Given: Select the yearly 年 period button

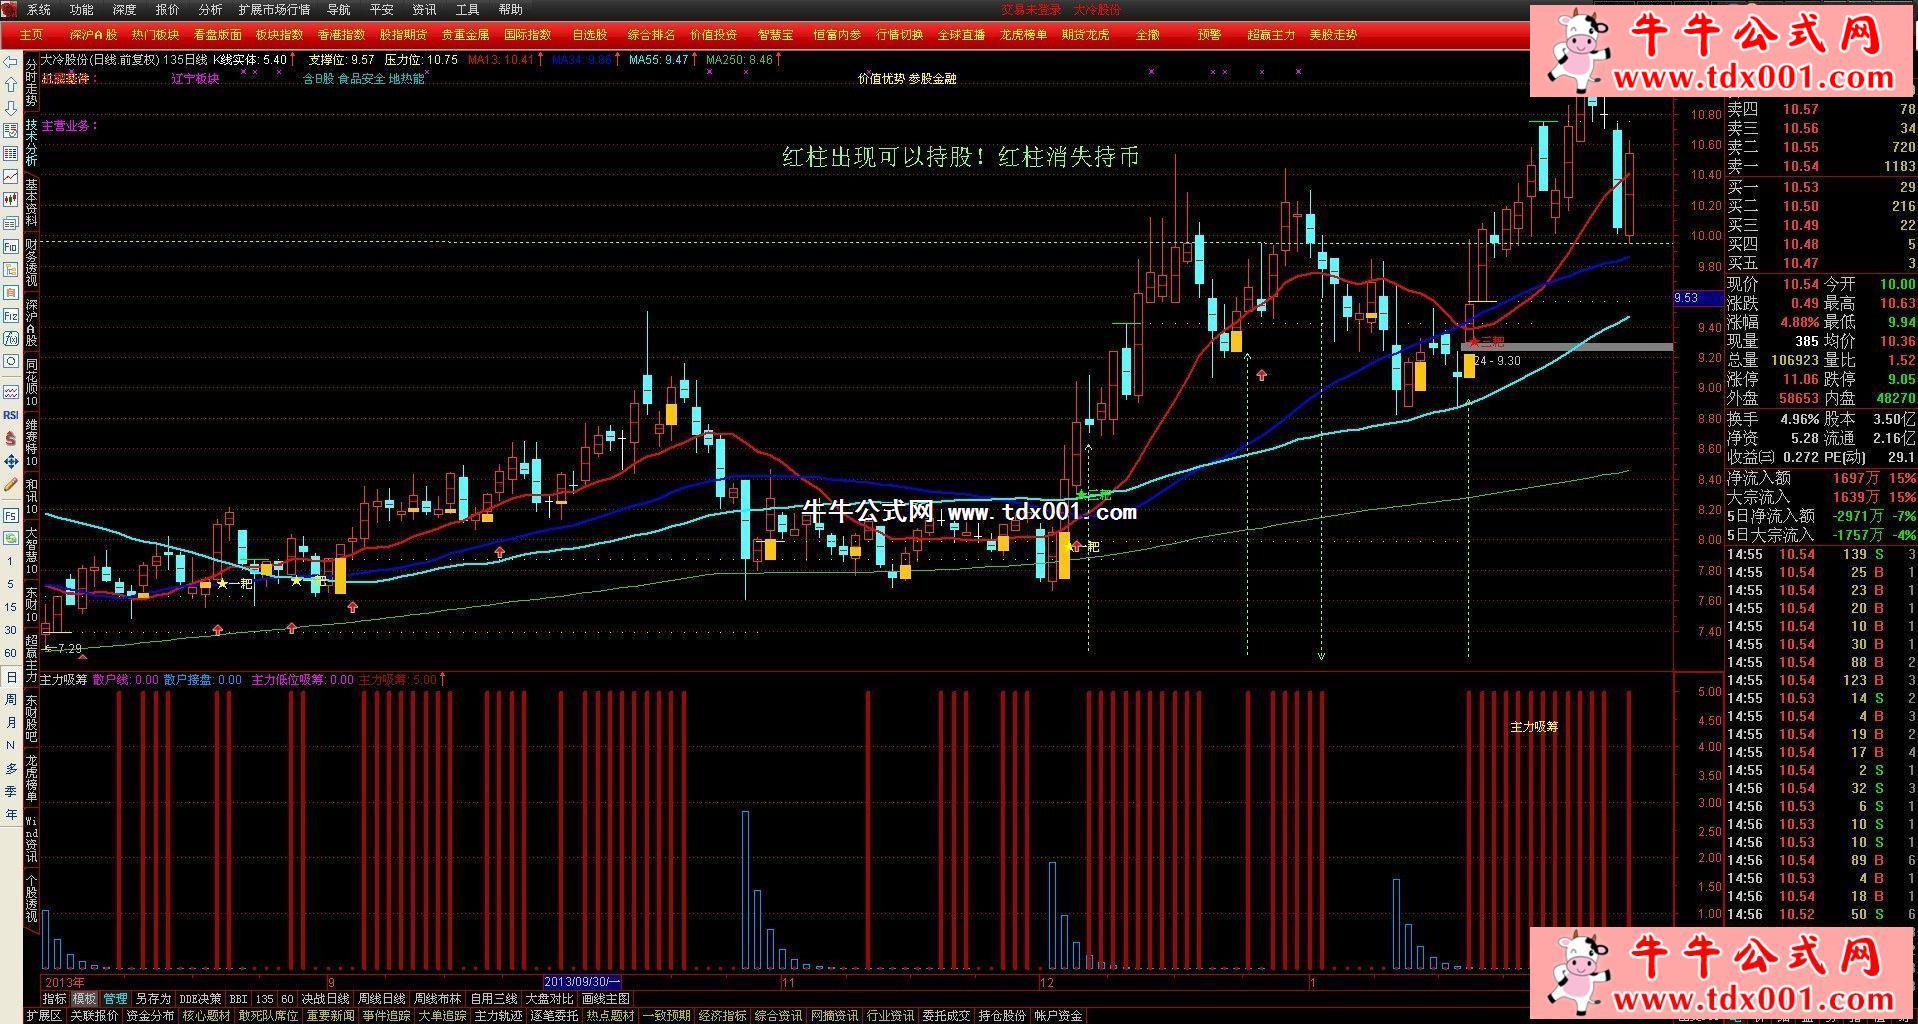Looking at the screenshot, I should click(11, 814).
